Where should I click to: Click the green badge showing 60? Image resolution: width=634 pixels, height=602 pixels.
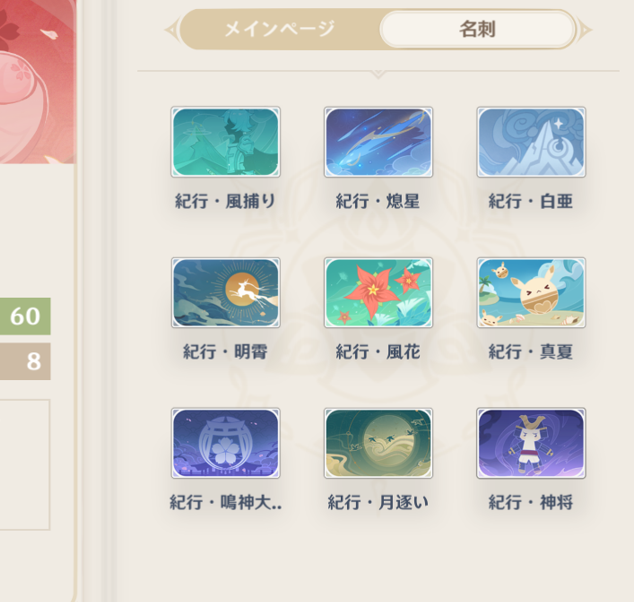[25, 316]
